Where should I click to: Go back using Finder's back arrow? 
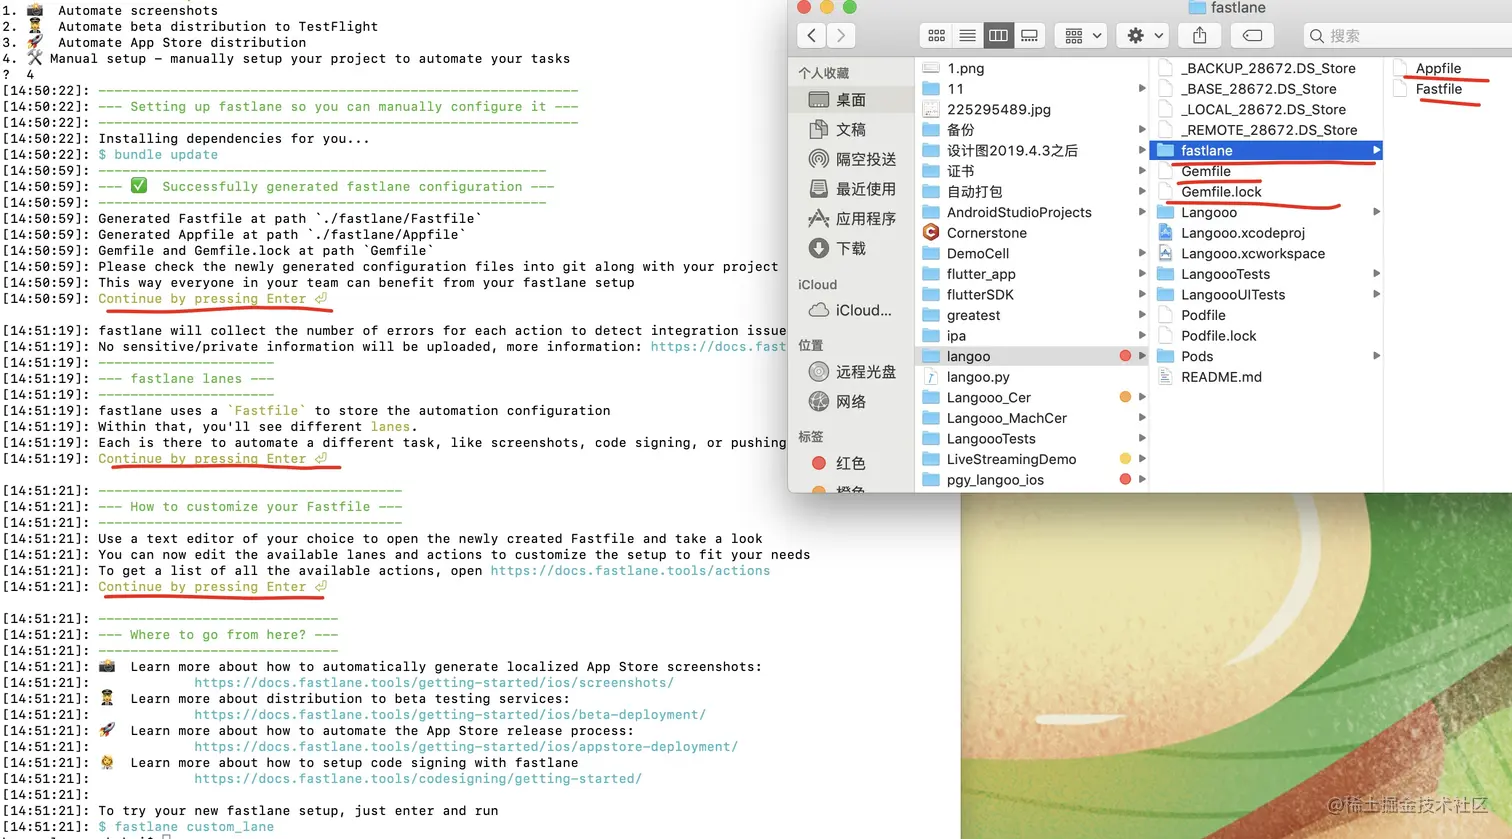point(812,36)
